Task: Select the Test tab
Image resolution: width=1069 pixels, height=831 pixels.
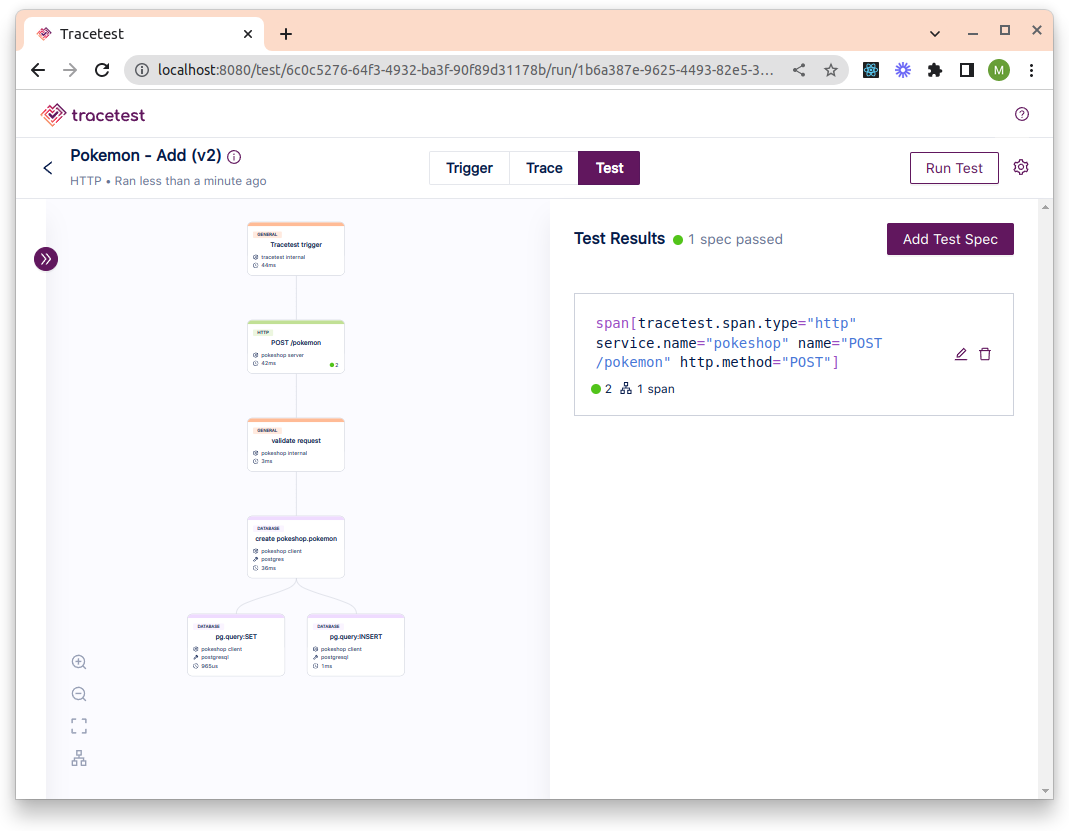Action: coord(609,168)
